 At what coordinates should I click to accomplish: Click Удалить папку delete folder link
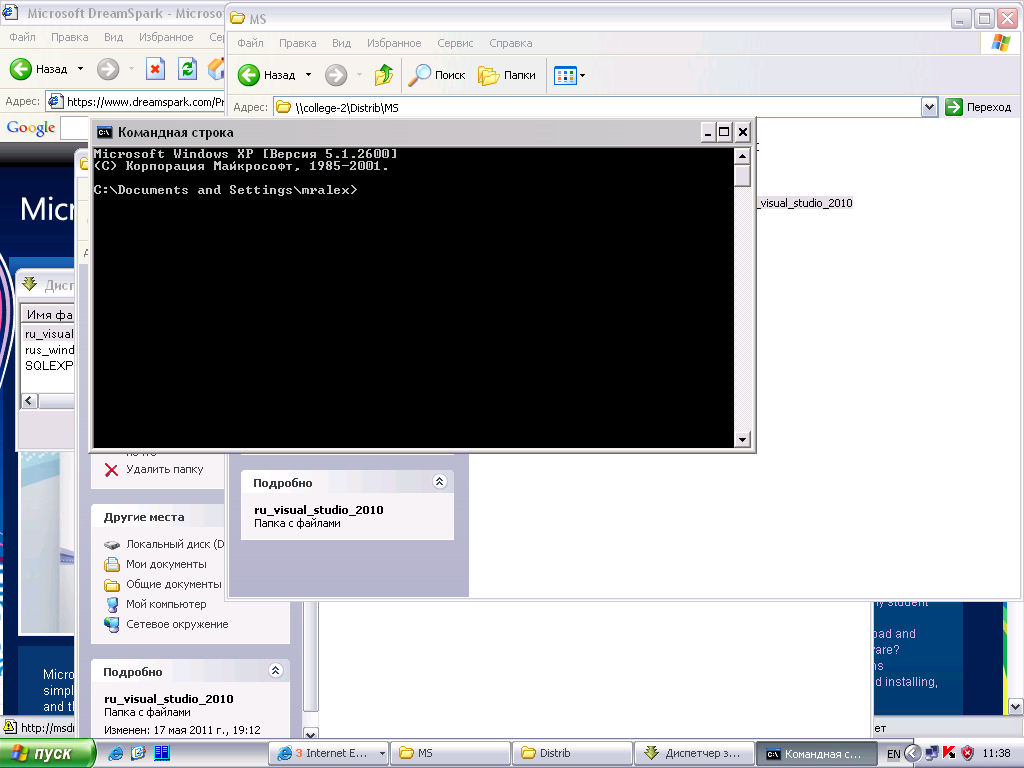[154, 470]
